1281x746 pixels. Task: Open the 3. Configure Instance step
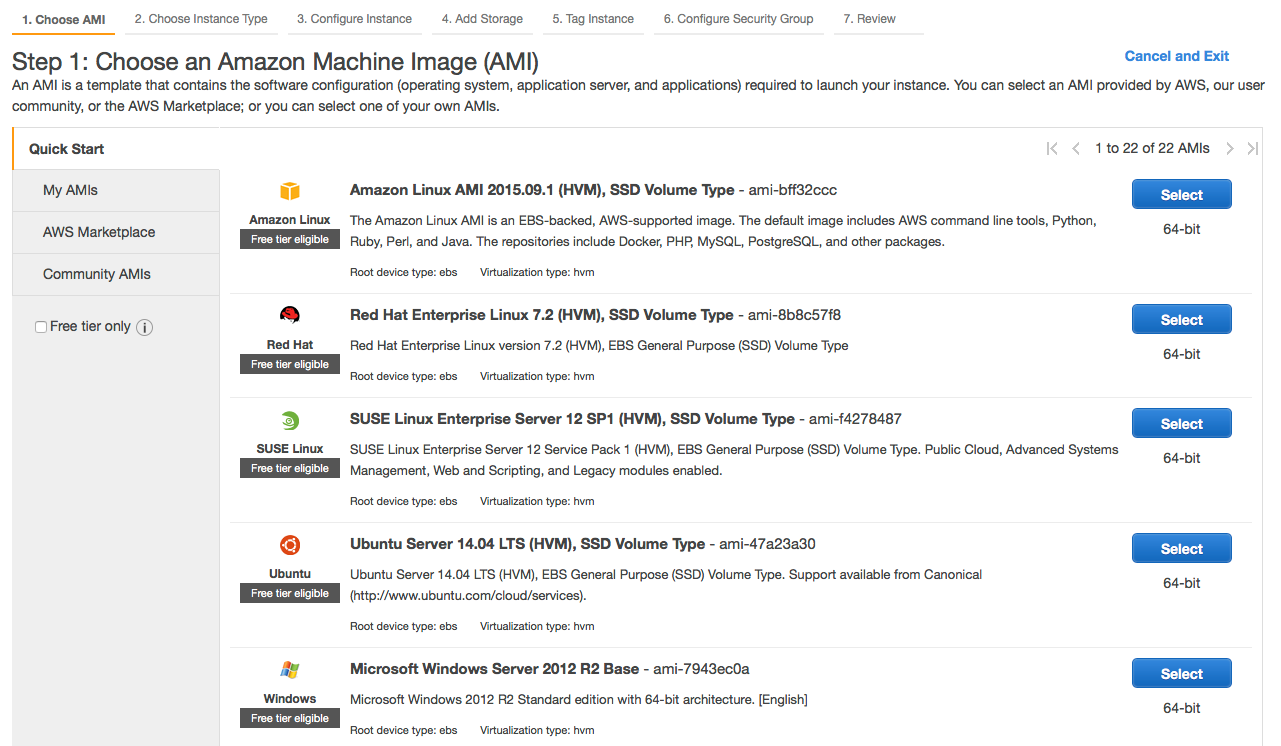(x=354, y=19)
